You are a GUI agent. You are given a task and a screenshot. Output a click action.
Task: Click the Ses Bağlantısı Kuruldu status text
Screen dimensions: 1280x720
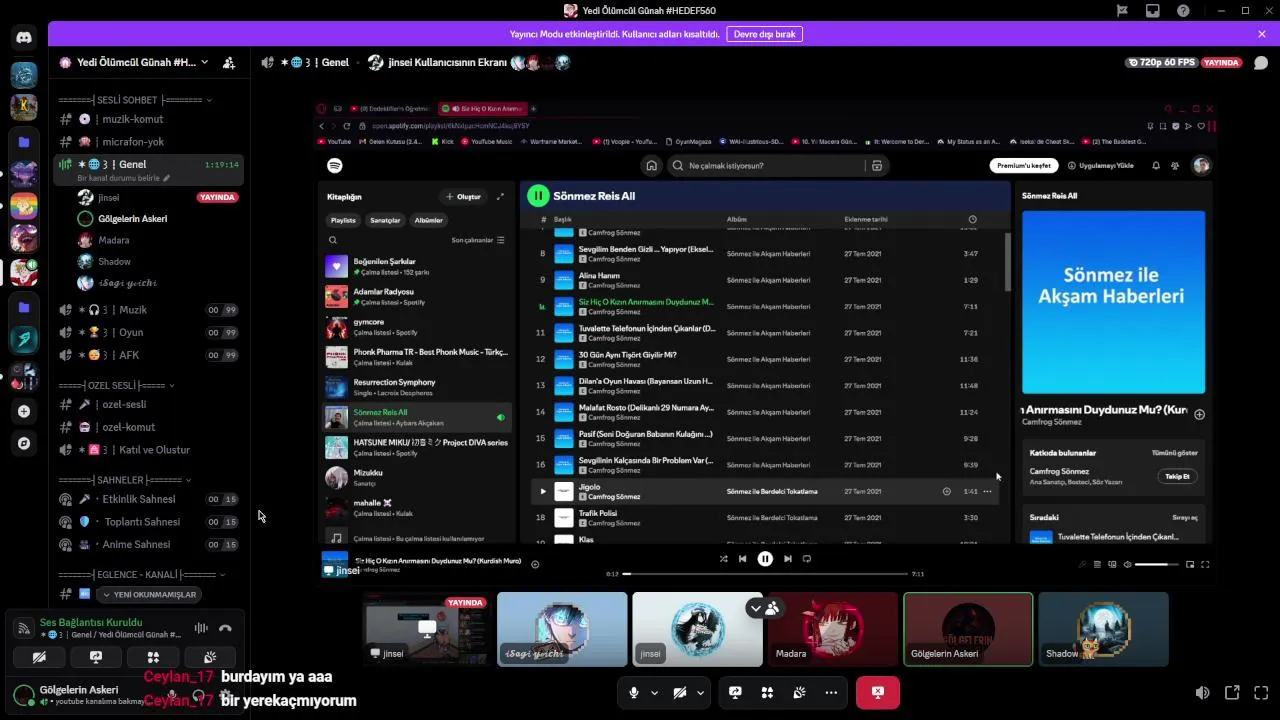click(91, 622)
